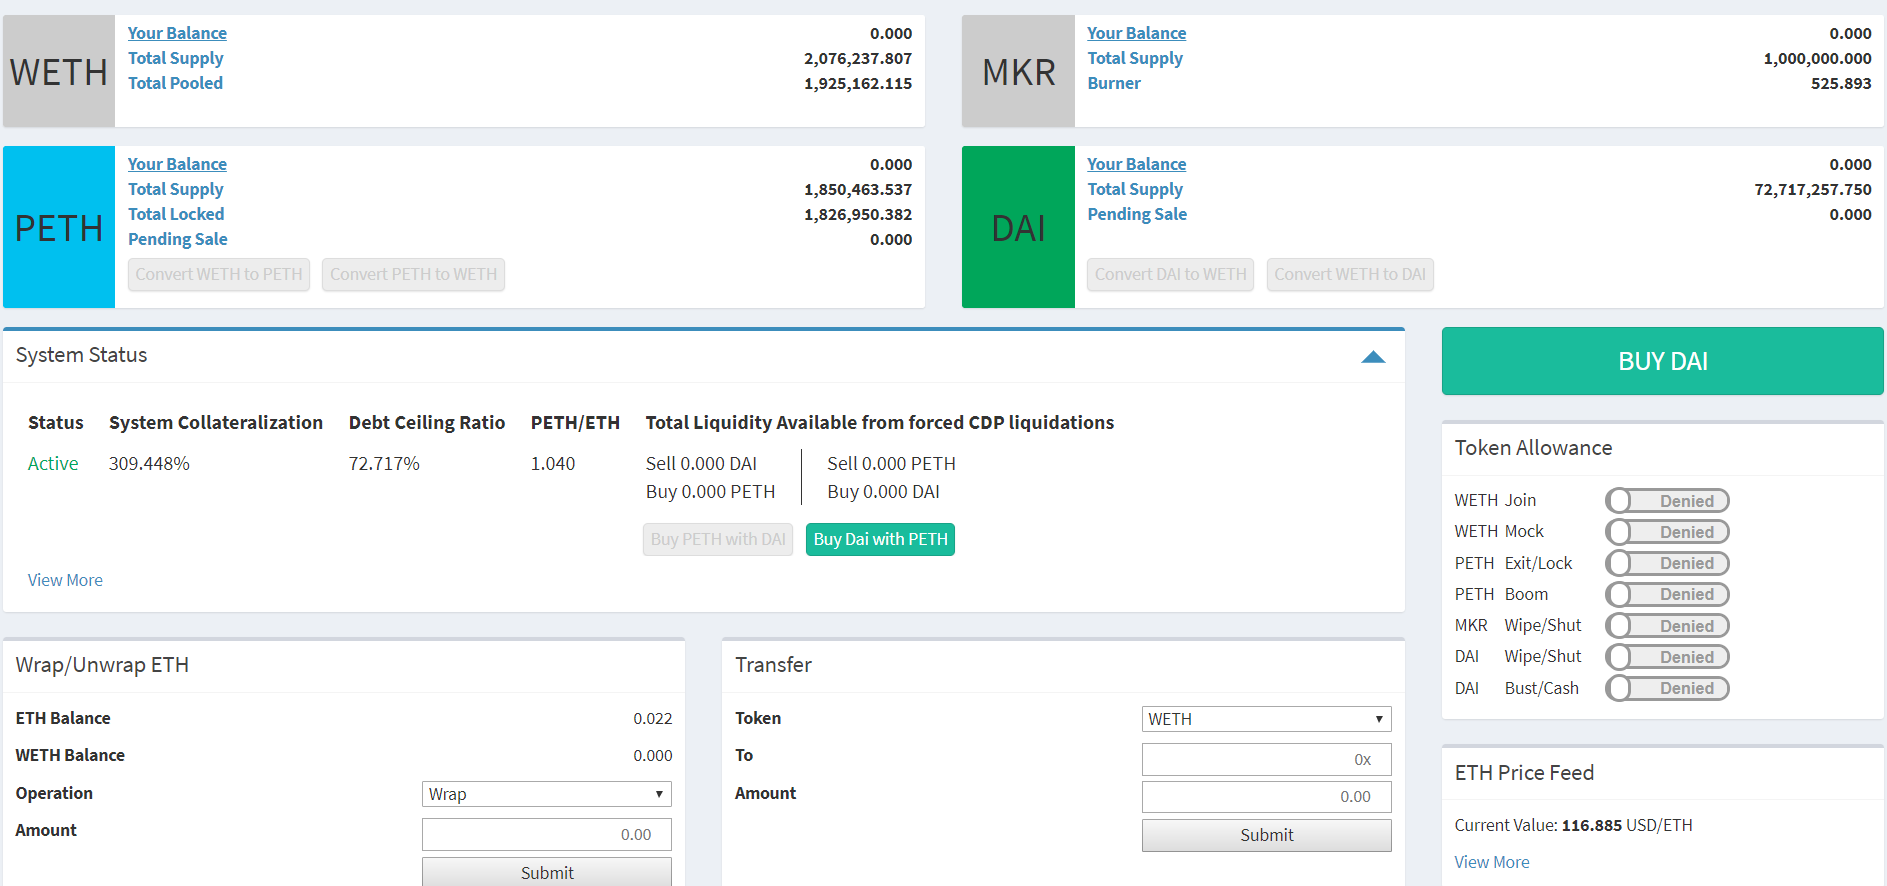This screenshot has height=886, width=1887.
Task: Click the green DAI token tile
Action: coord(1018,227)
